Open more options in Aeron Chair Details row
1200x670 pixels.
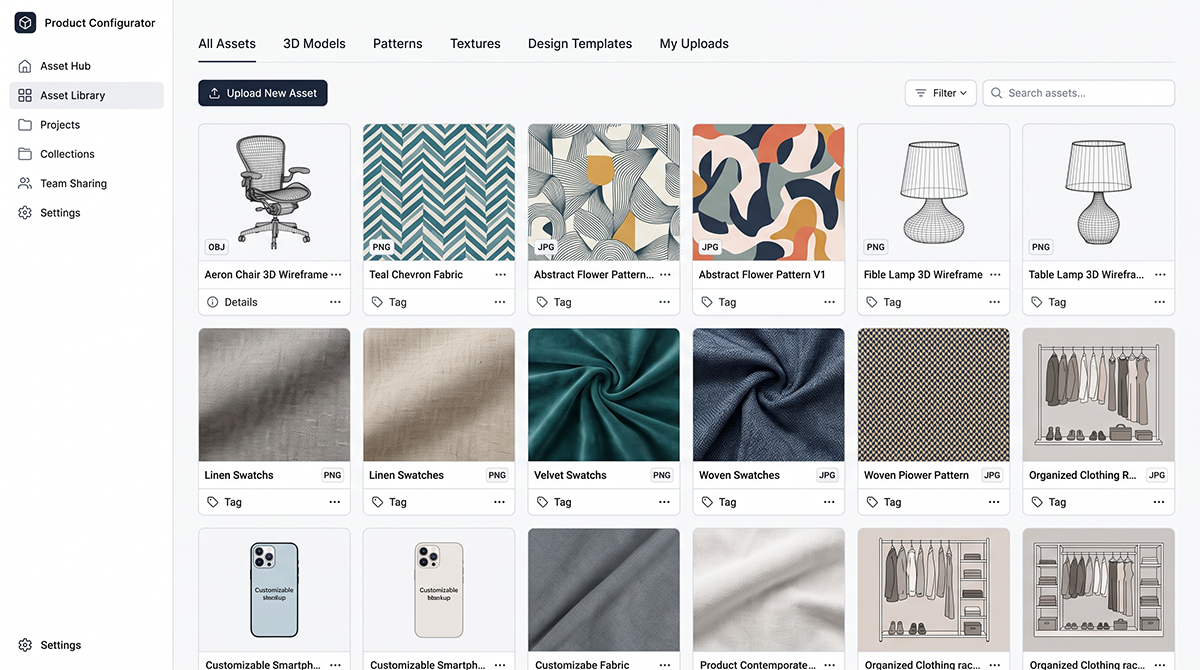tap(336, 302)
